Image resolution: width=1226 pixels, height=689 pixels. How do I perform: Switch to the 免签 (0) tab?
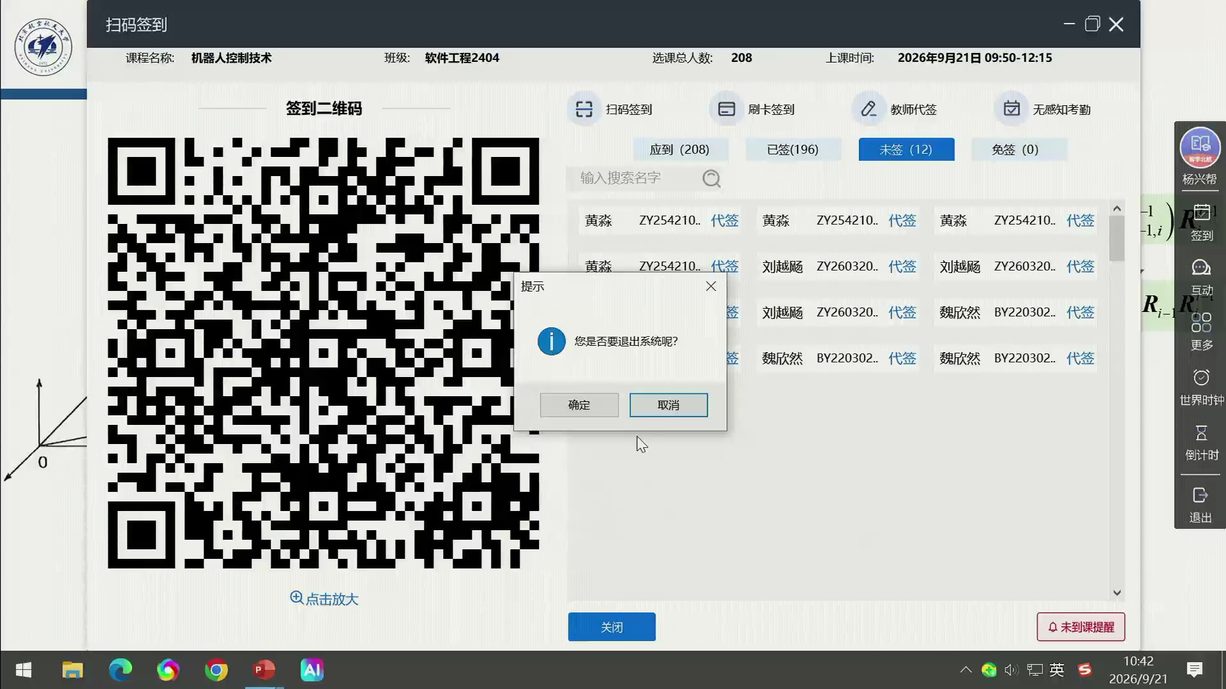point(1019,149)
